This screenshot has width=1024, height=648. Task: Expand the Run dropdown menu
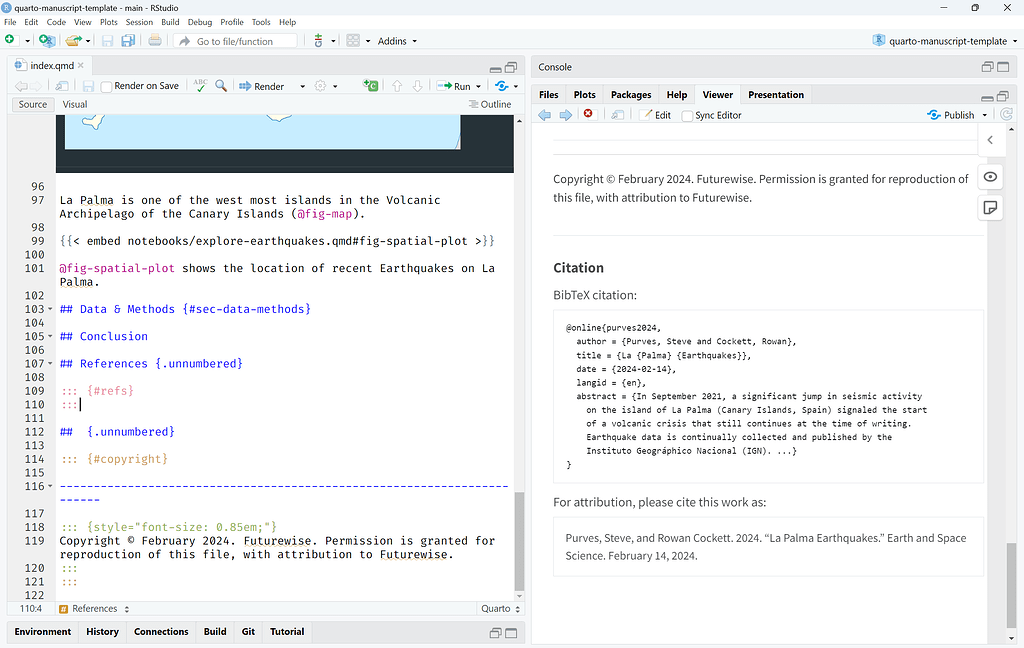click(x=478, y=87)
